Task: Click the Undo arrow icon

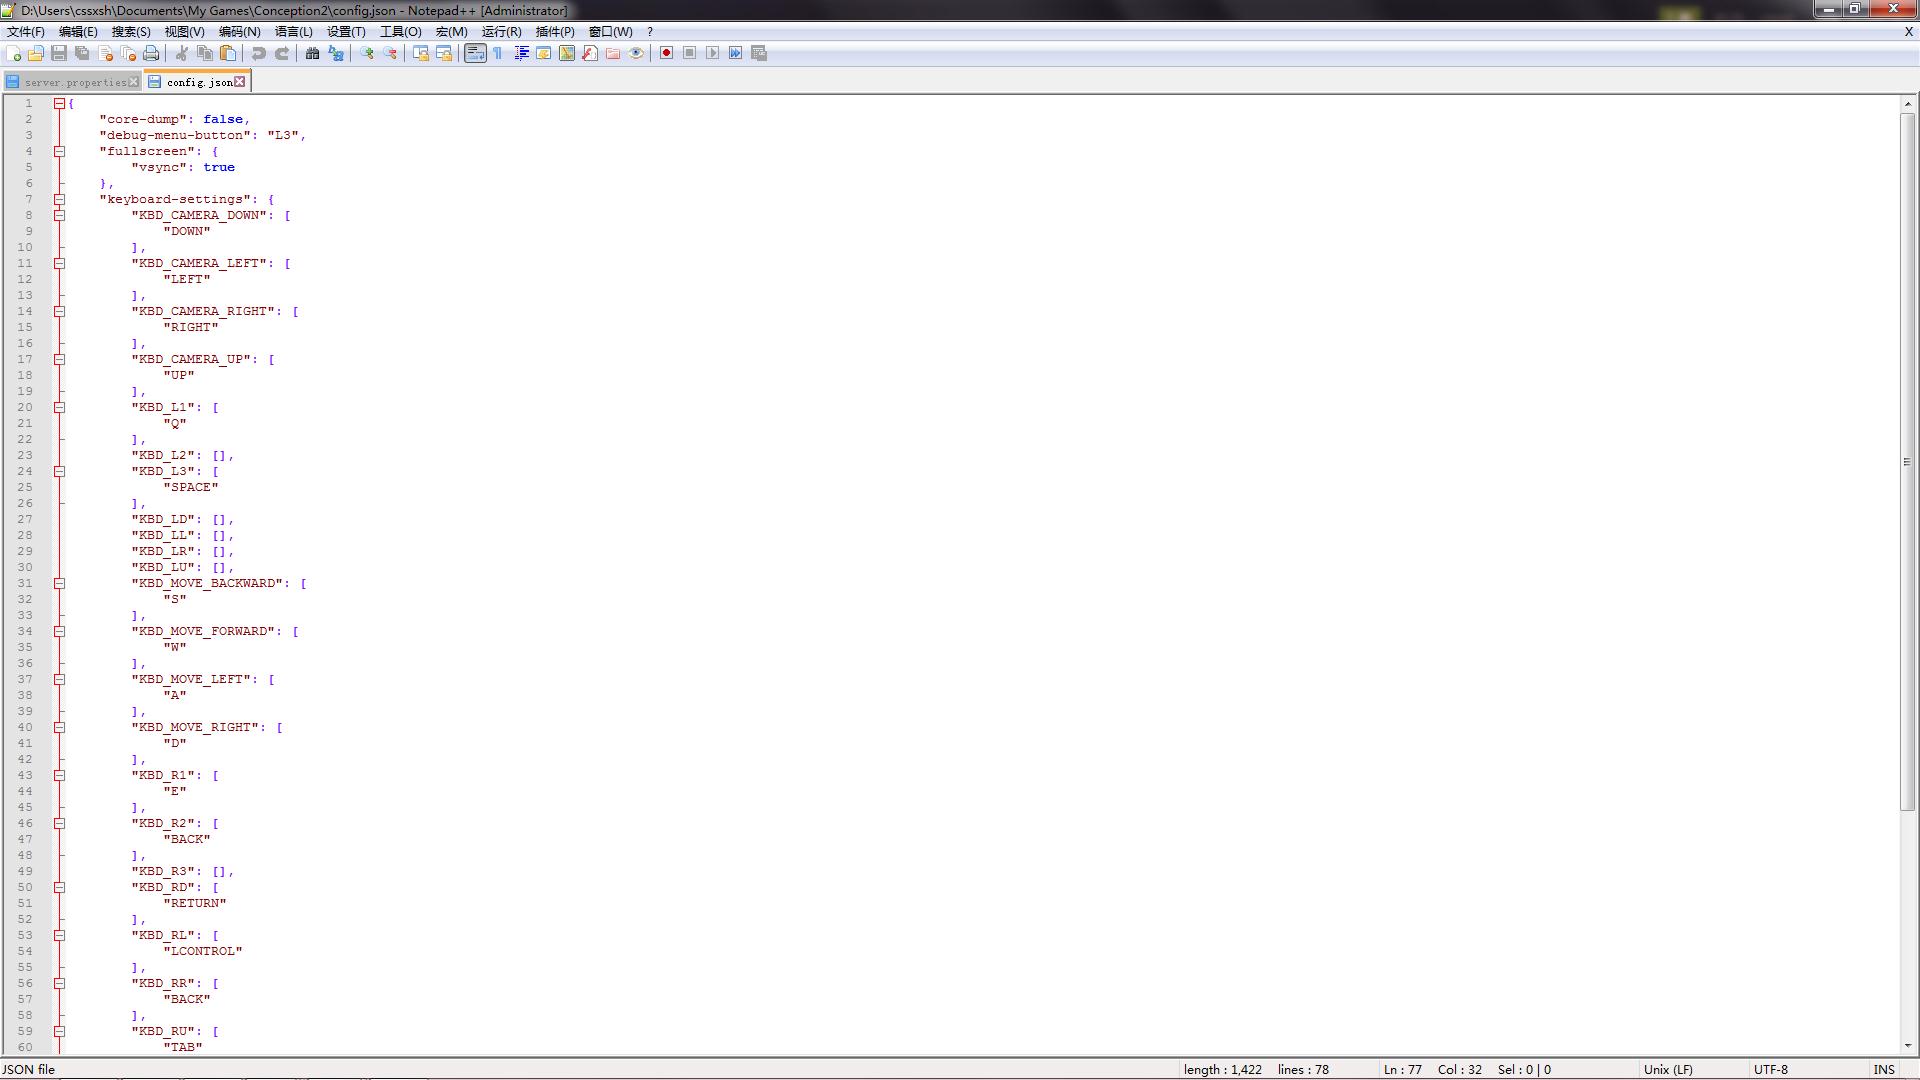Action: tap(258, 53)
